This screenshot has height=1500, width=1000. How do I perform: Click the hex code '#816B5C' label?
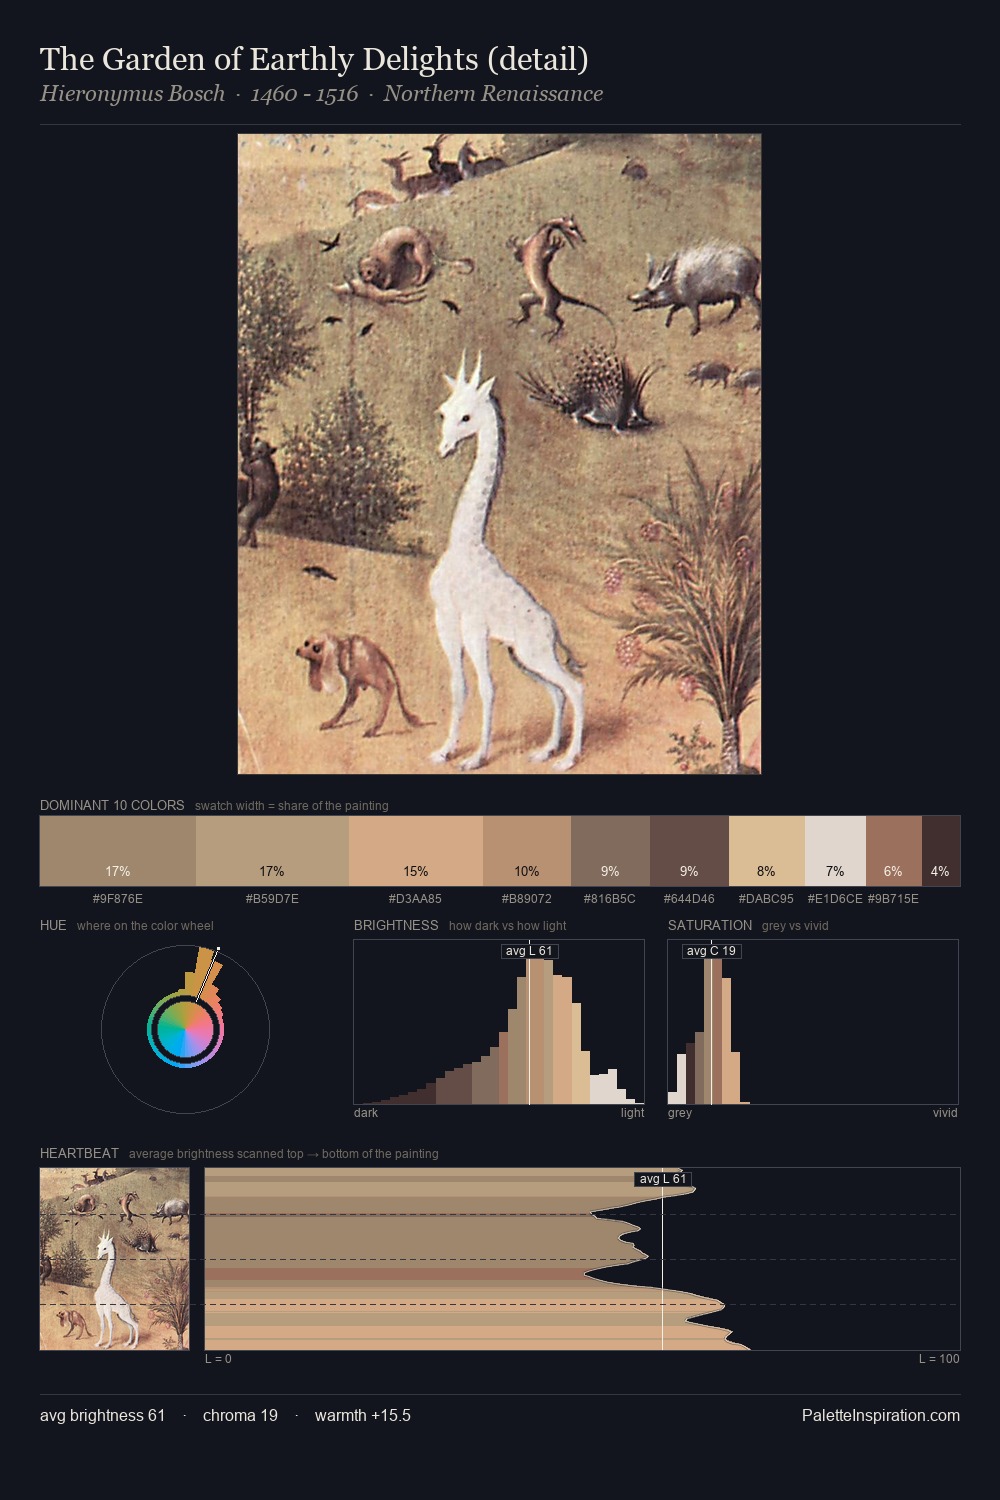610,899
